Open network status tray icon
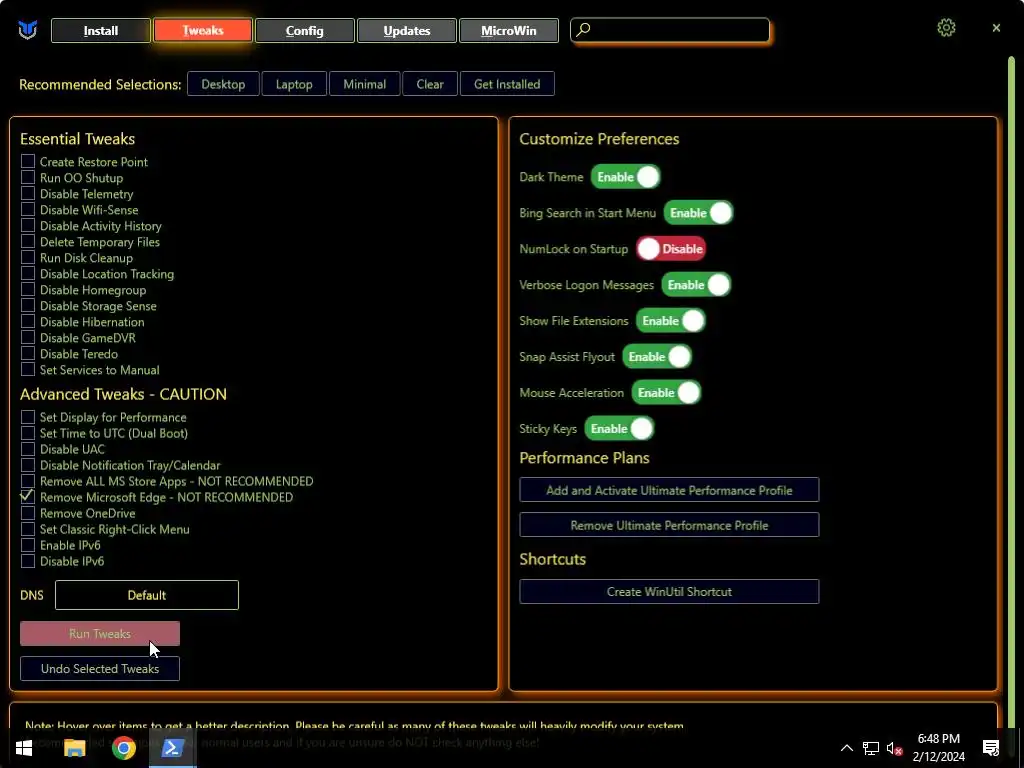 click(x=871, y=748)
